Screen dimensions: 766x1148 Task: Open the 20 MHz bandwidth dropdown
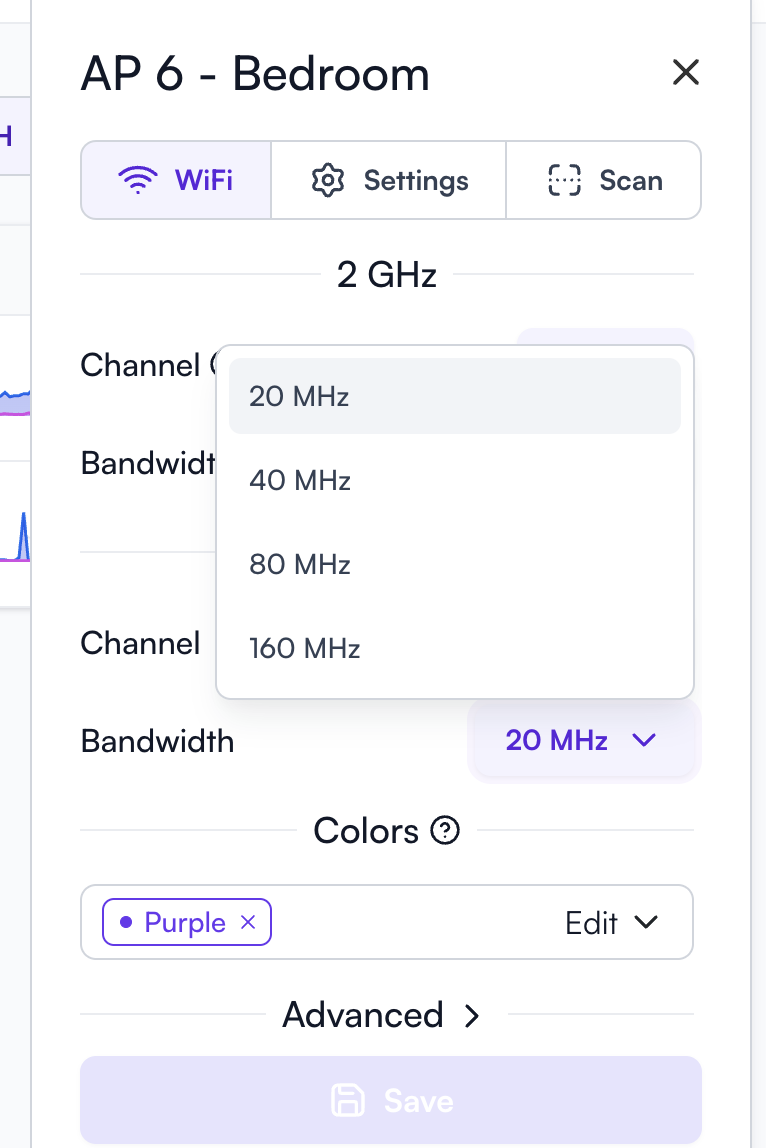click(584, 740)
